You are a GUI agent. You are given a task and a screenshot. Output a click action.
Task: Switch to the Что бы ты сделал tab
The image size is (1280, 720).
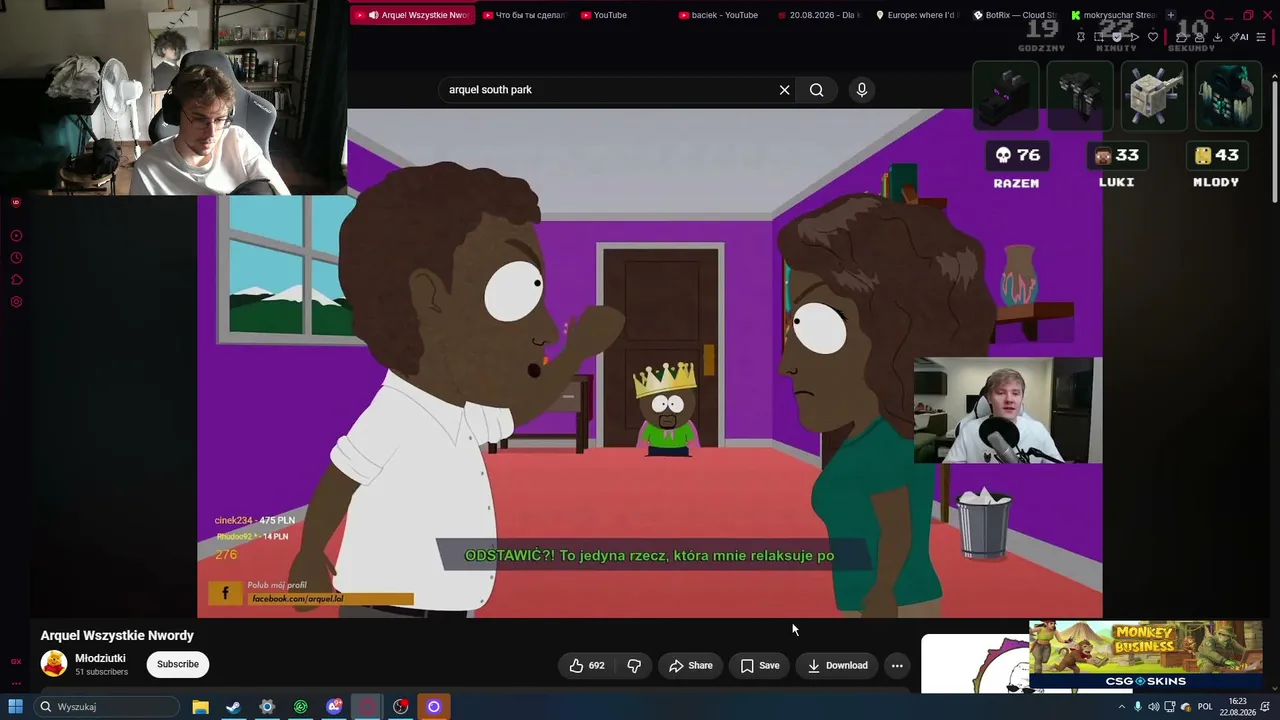click(x=525, y=15)
